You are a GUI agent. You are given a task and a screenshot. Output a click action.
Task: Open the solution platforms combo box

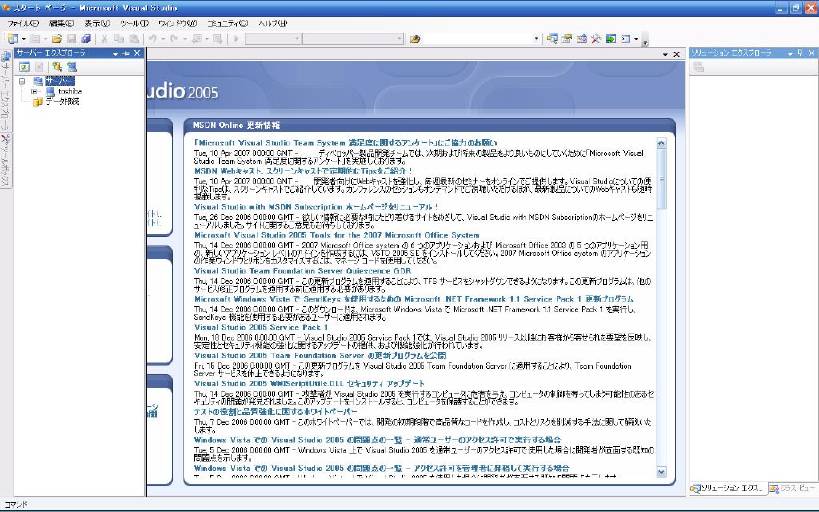353,39
